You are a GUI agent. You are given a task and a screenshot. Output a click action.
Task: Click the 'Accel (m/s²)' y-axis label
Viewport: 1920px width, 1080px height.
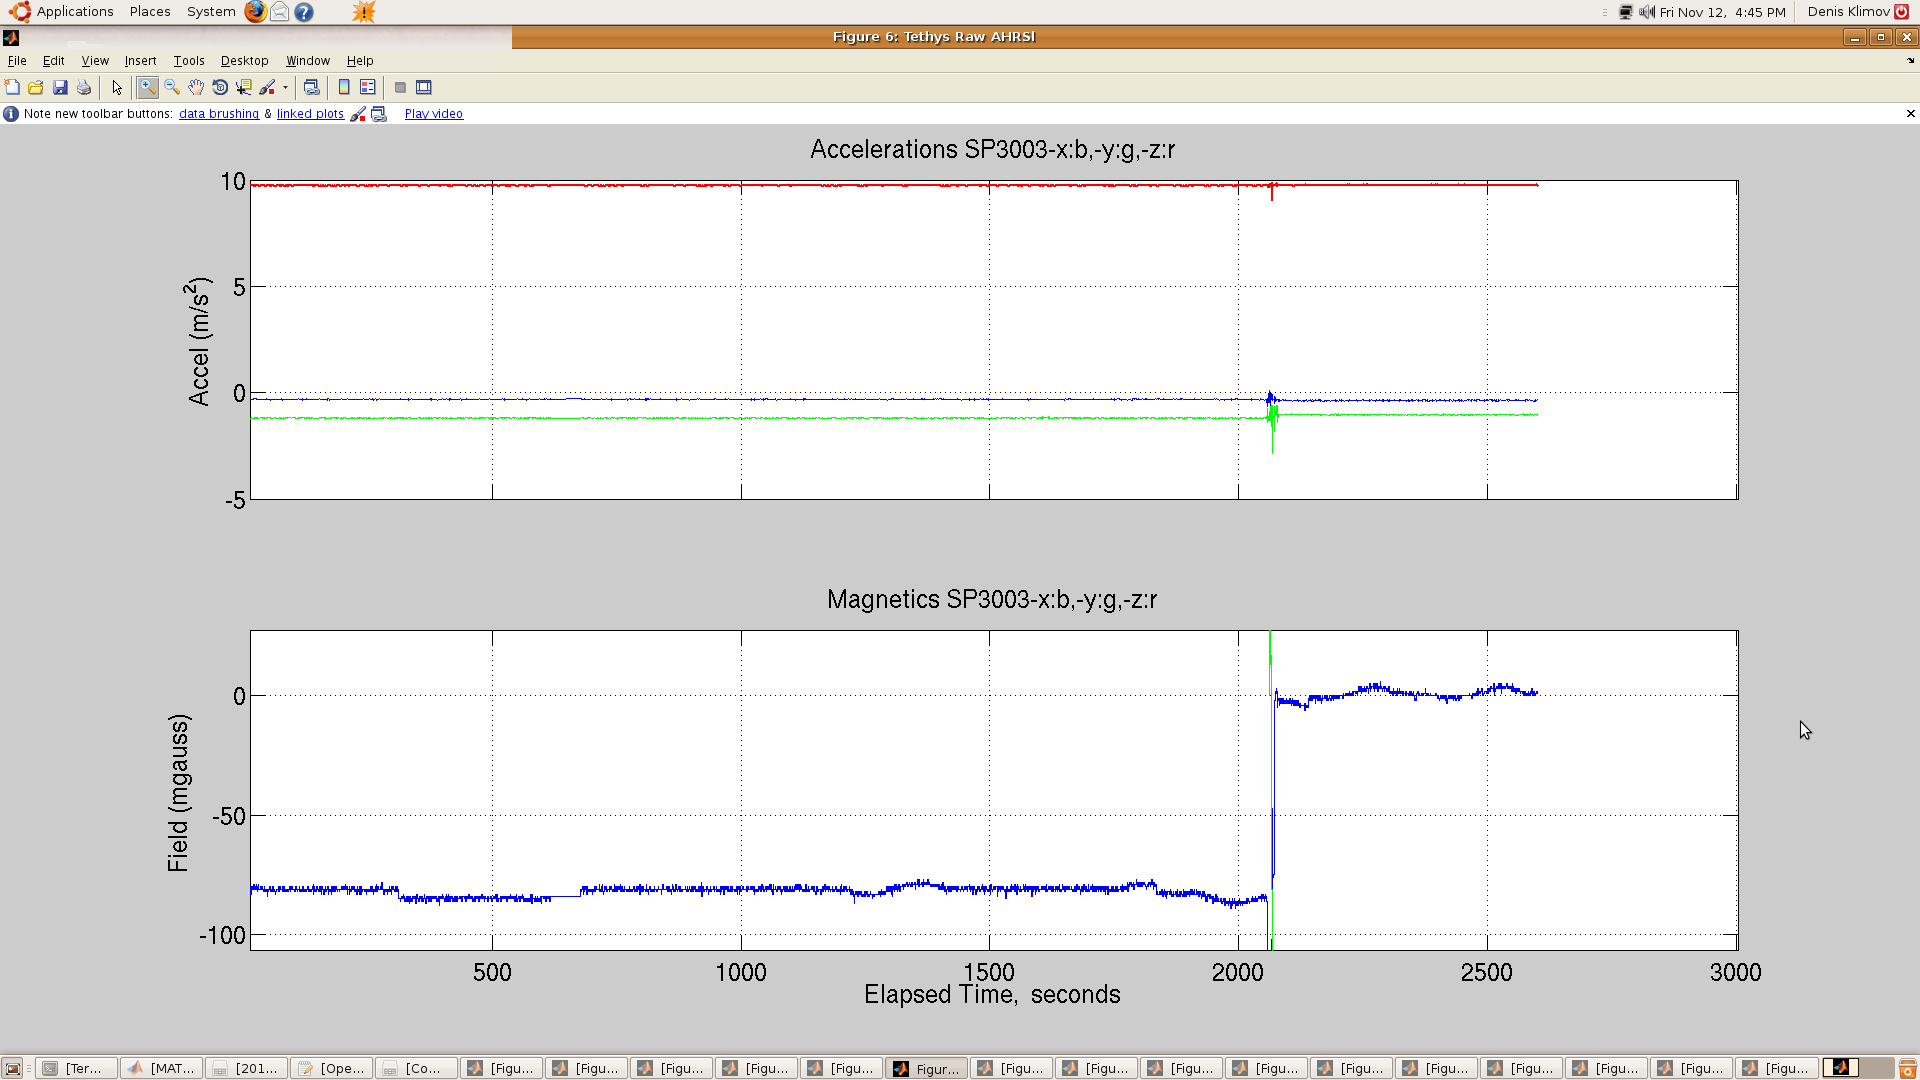tap(199, 341)
